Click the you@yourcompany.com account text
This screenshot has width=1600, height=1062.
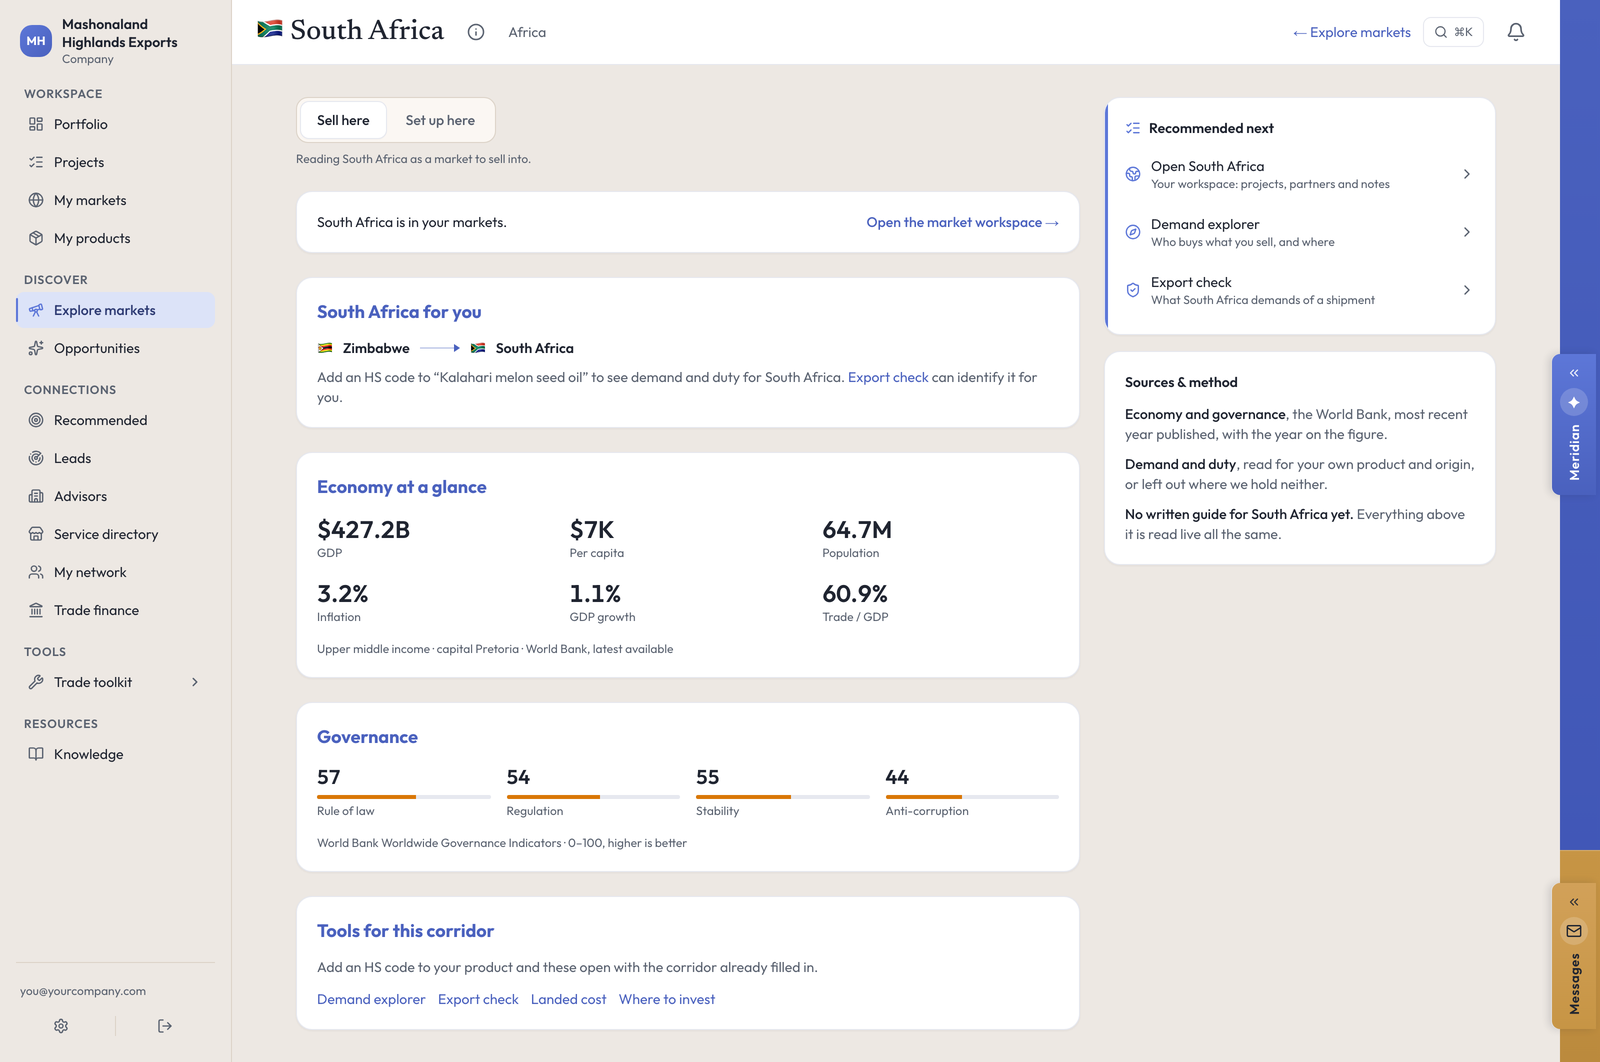point(83,991)
